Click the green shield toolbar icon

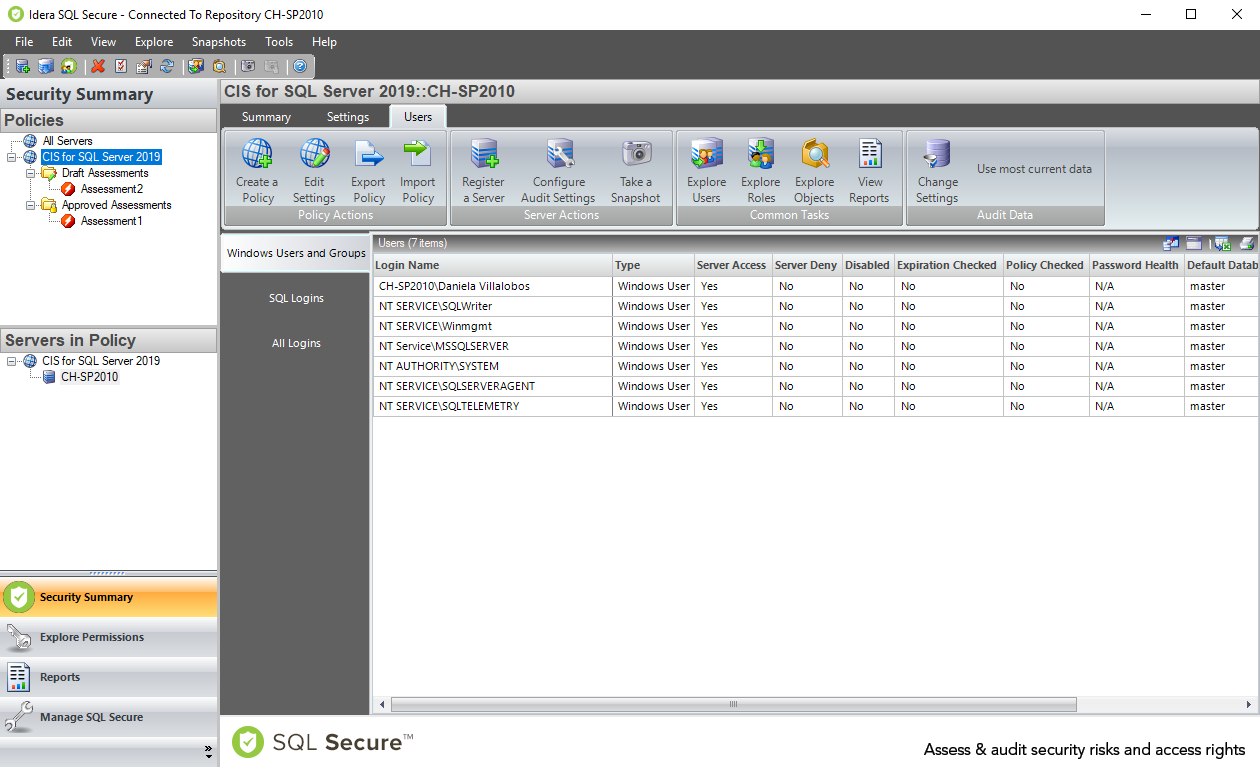coord(68,66)
